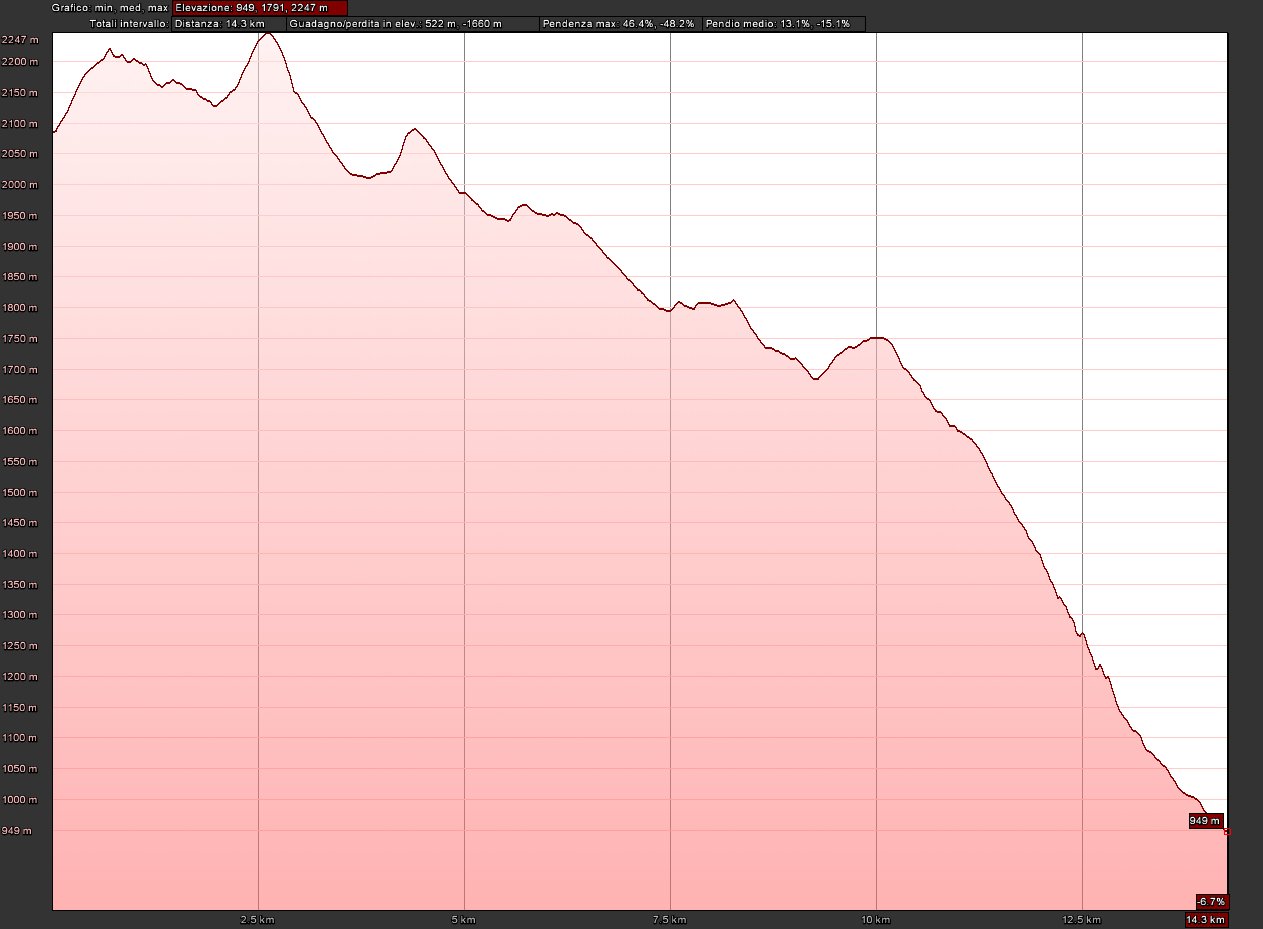Click the 14.3 km distance badge
Viewport: 1263px width, 929px height.
[x=1205, y=920]
